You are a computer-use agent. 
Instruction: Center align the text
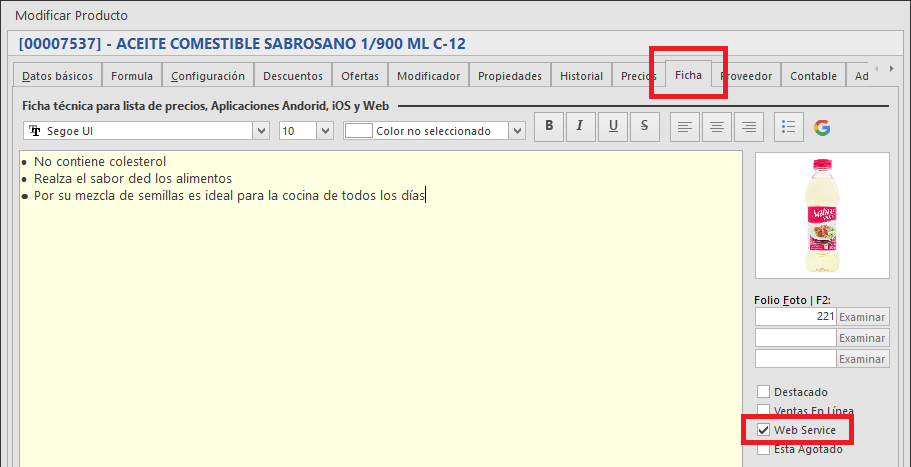[716, 127]
